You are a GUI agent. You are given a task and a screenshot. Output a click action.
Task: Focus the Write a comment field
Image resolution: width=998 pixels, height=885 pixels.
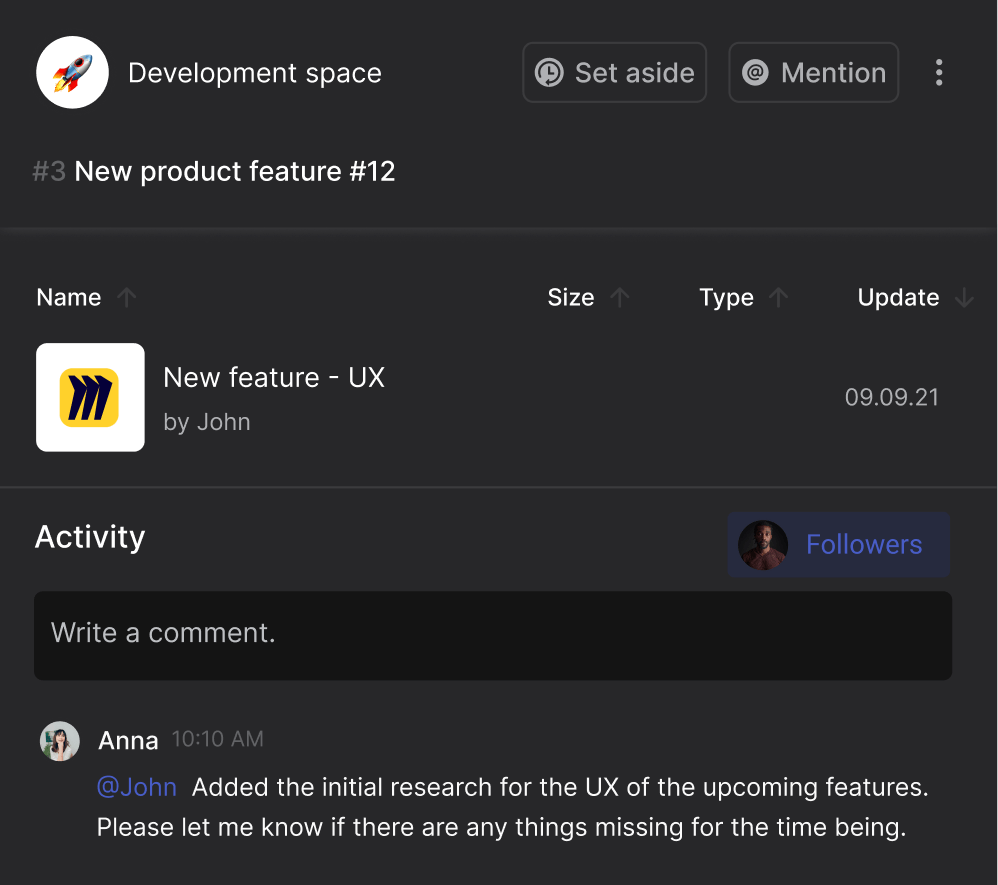click(x=492, y=635)
